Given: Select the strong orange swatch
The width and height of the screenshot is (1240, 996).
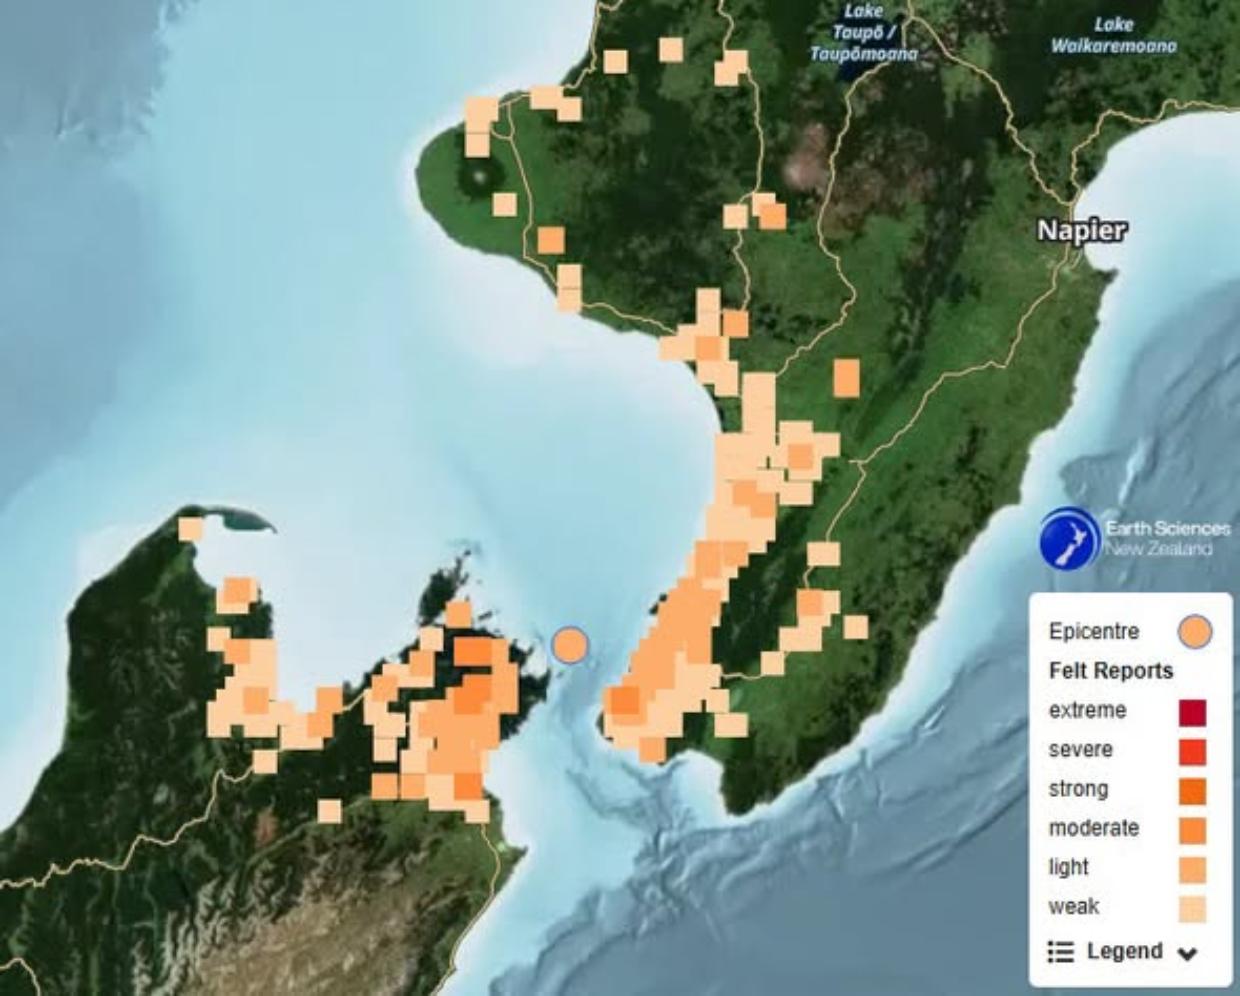Looking at the screenshot, I should tap(1192, 790).
